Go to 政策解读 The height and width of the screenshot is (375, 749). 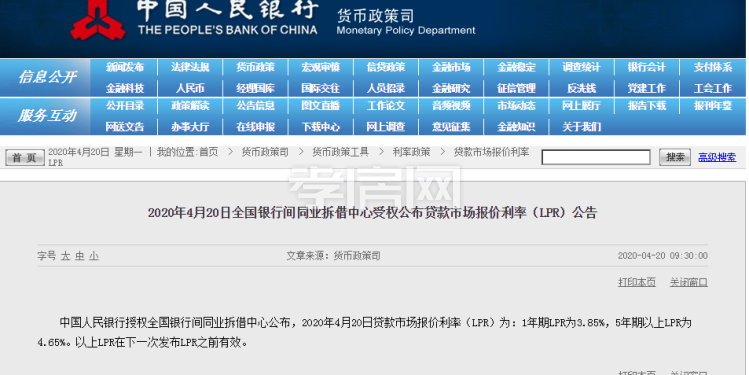point(190,106)
